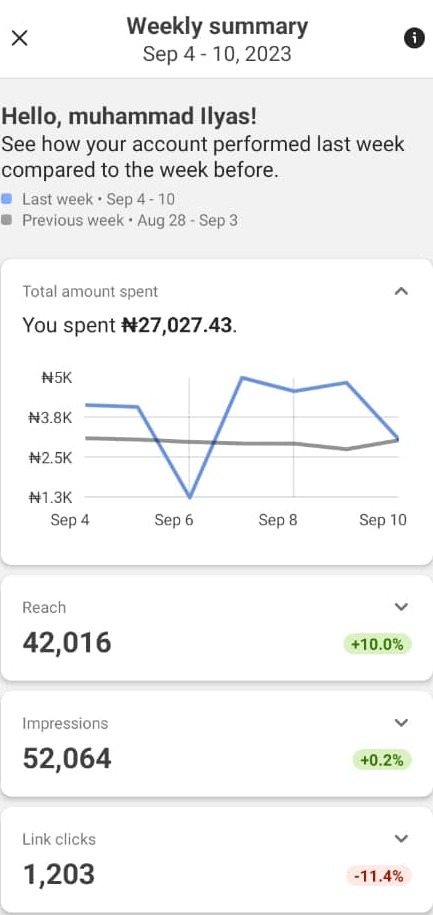
Task: Click the Sep 6 label on chart axis
Action: [x=174, y=520]
